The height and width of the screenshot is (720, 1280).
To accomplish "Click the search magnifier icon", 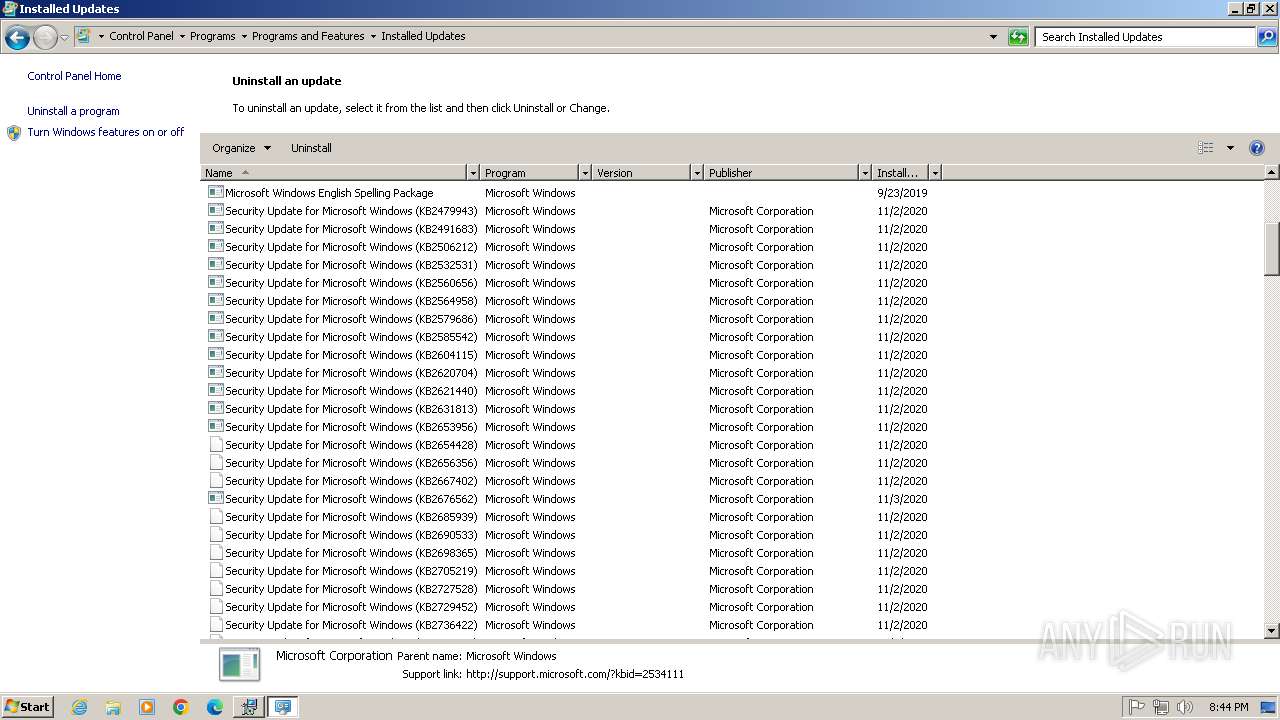I will (1266, 37).
